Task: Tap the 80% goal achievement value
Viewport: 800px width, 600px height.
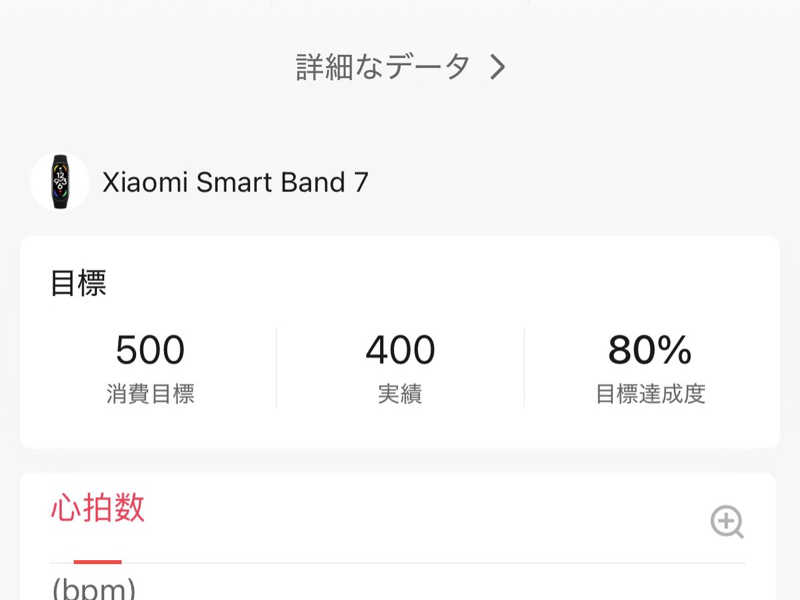Action: tap(650, 351)
